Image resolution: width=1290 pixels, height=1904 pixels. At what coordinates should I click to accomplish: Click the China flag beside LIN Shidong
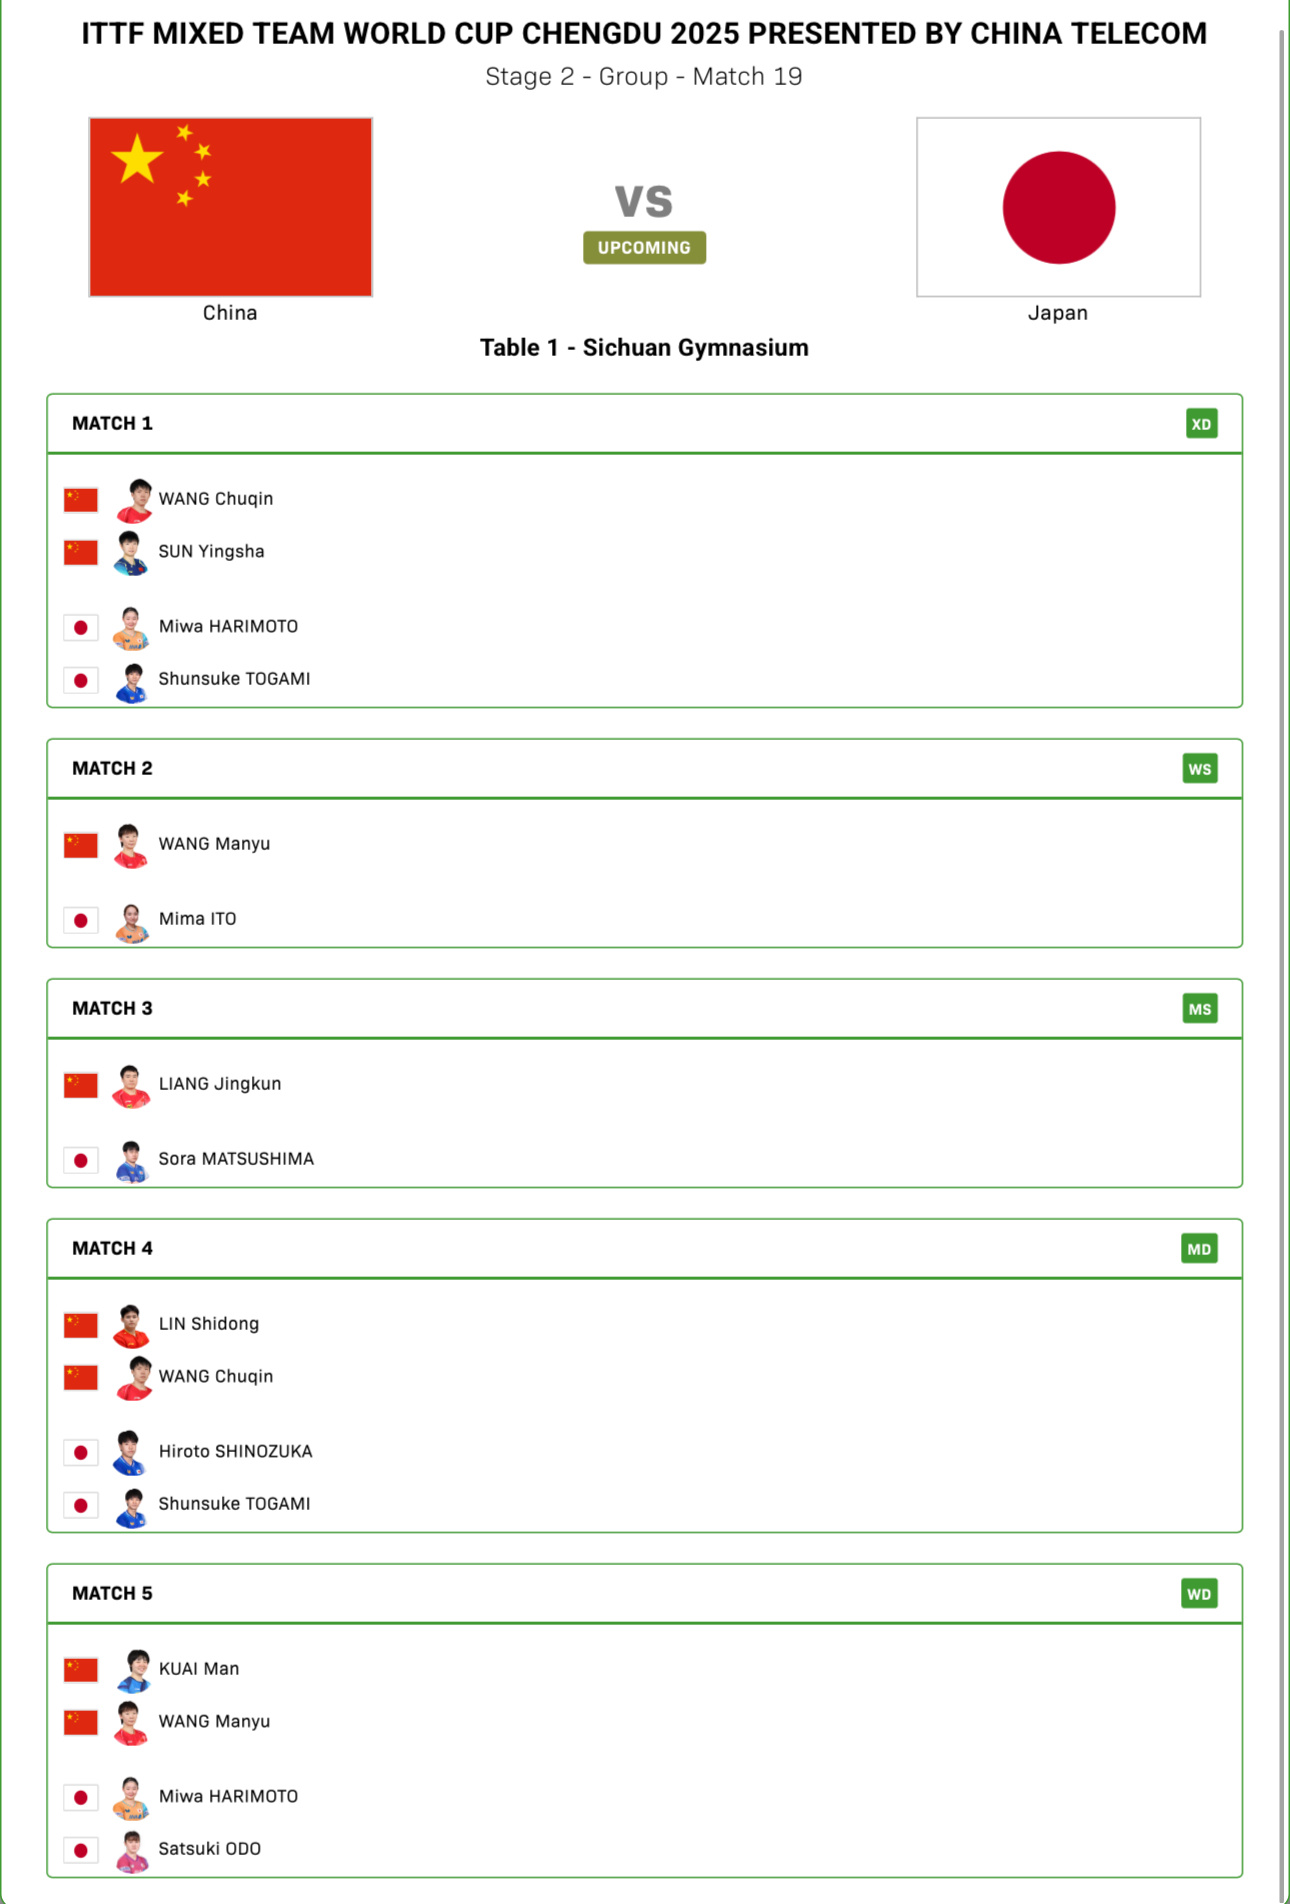81,1325
